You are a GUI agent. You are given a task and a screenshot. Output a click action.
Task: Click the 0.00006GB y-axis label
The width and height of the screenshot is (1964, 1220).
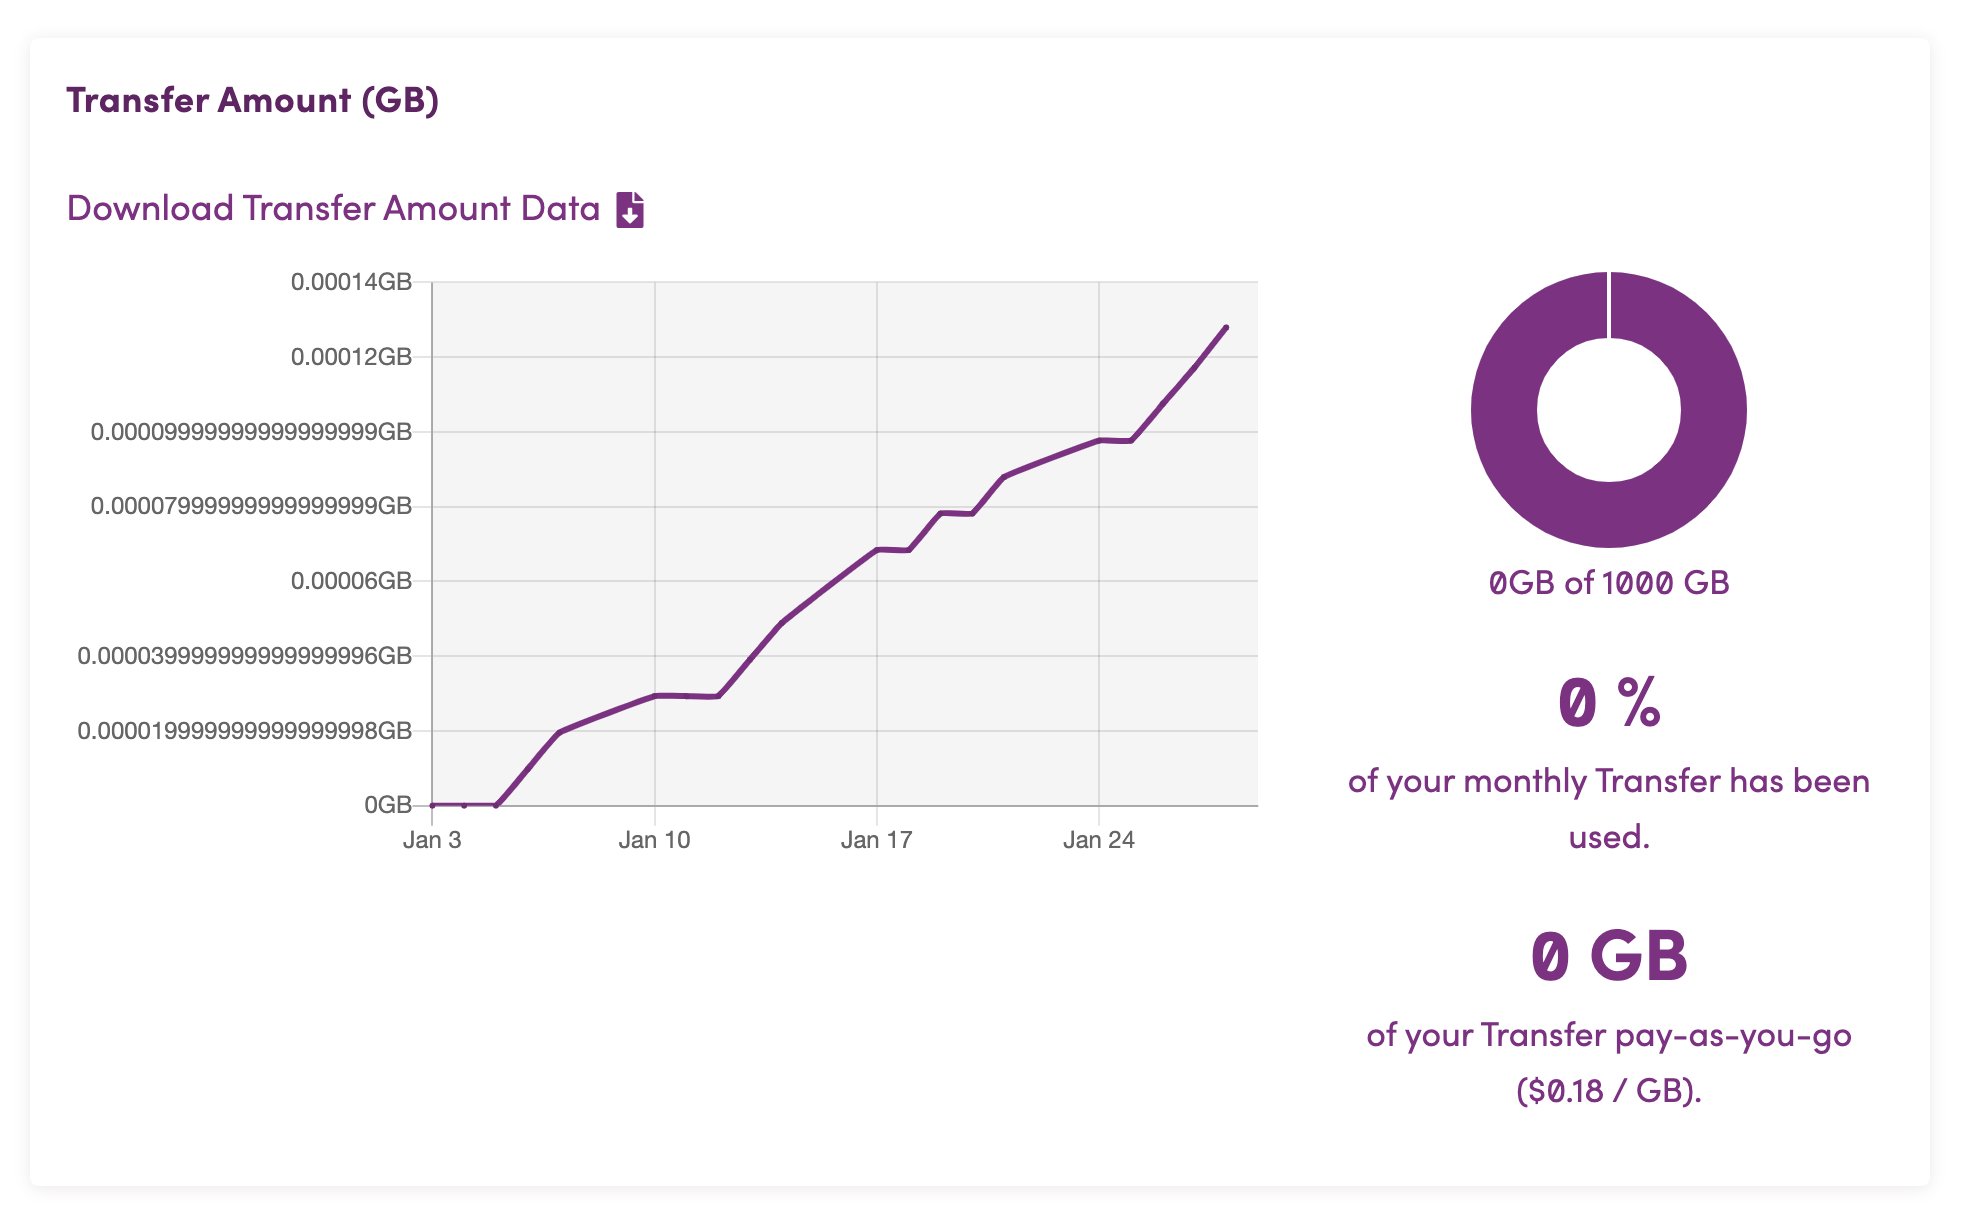351,581
